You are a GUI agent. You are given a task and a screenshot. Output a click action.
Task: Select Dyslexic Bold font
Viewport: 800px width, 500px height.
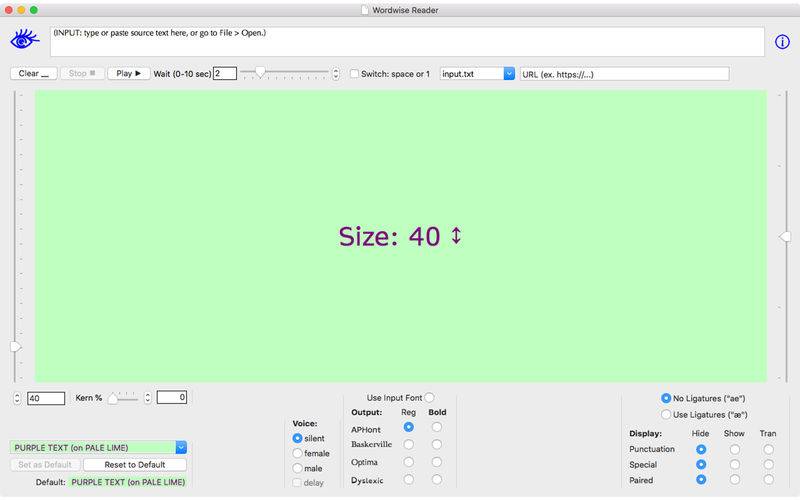(x=437, y=480)
